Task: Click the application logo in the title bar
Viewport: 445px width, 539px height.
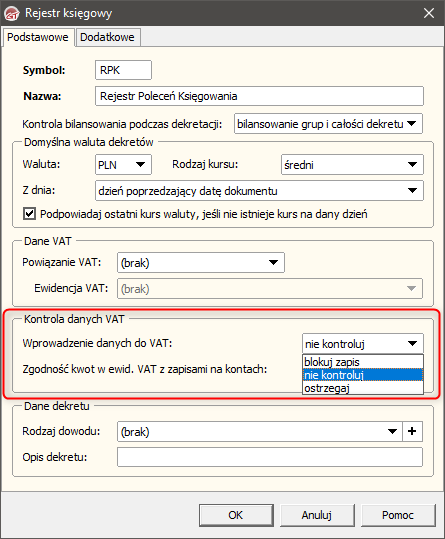Action: click(12, 13)
